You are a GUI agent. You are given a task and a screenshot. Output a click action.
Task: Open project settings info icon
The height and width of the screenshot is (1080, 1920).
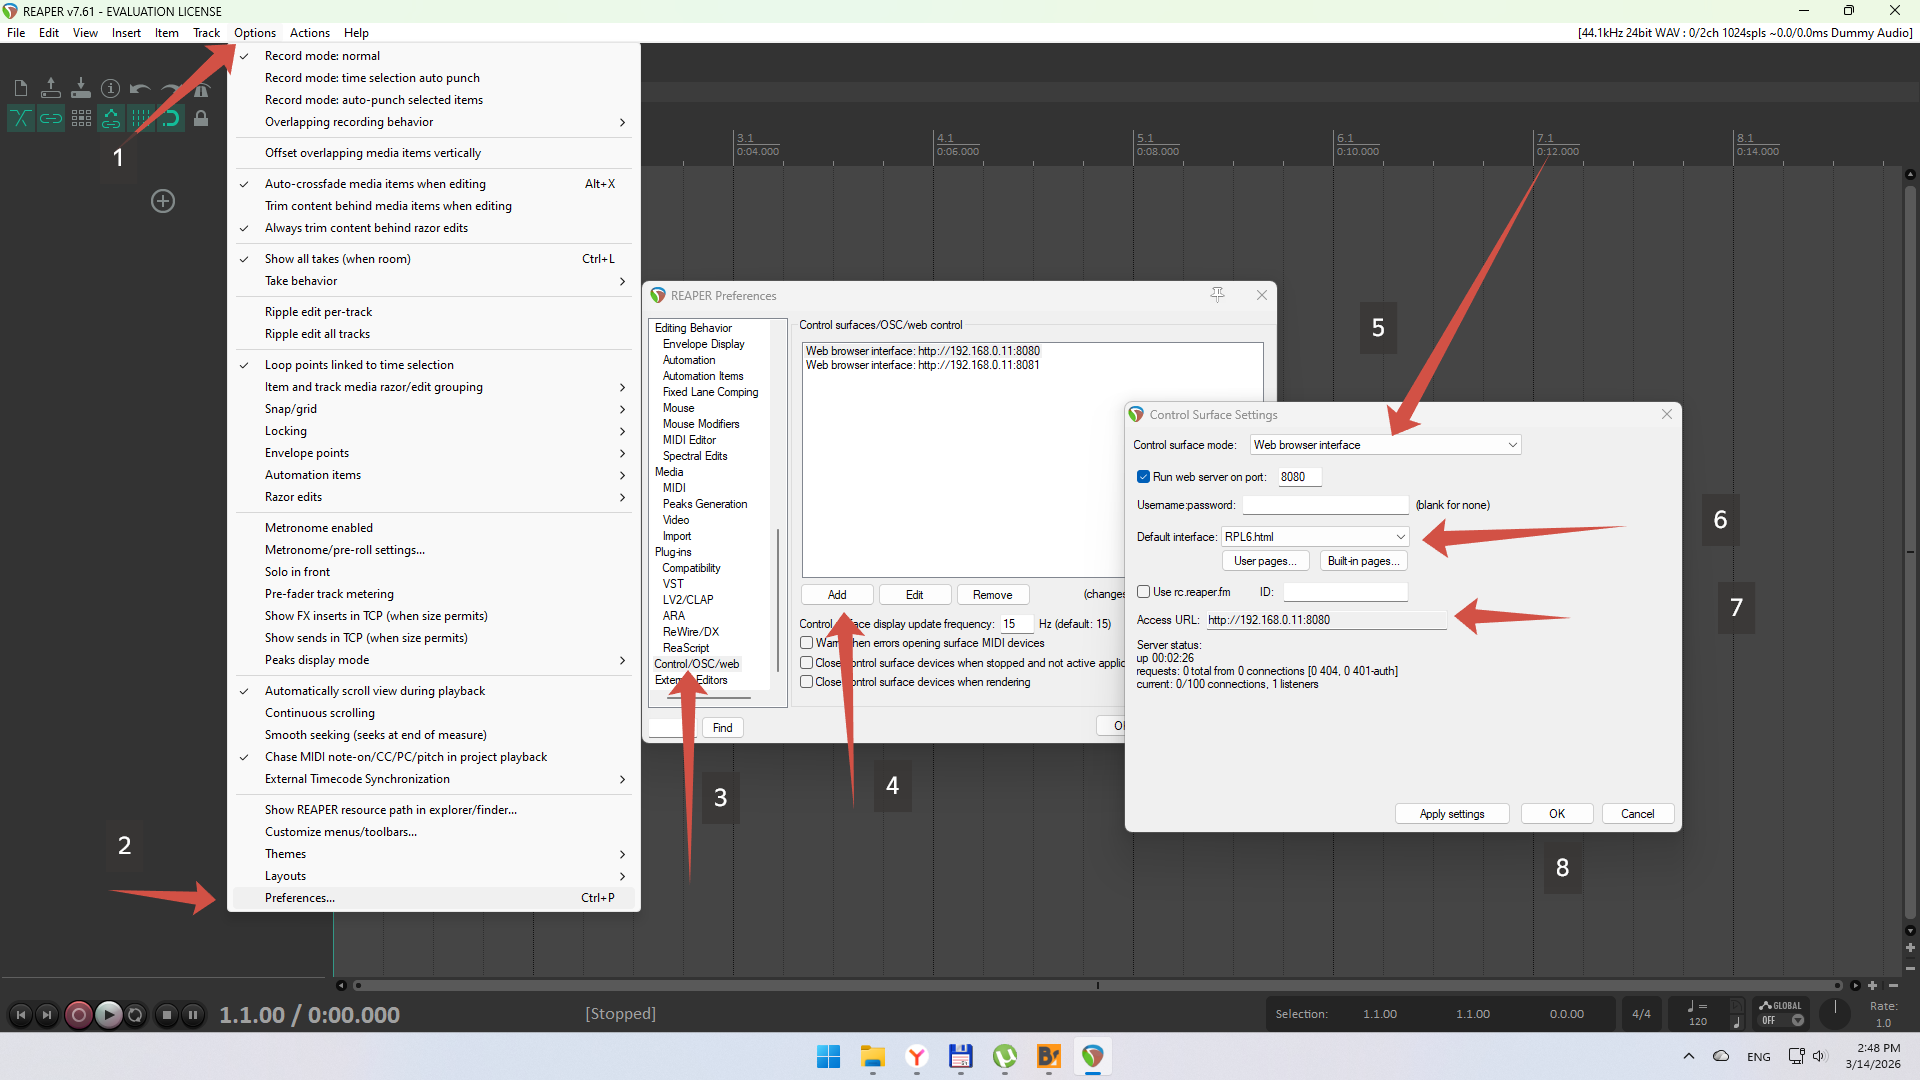[111, 89]
